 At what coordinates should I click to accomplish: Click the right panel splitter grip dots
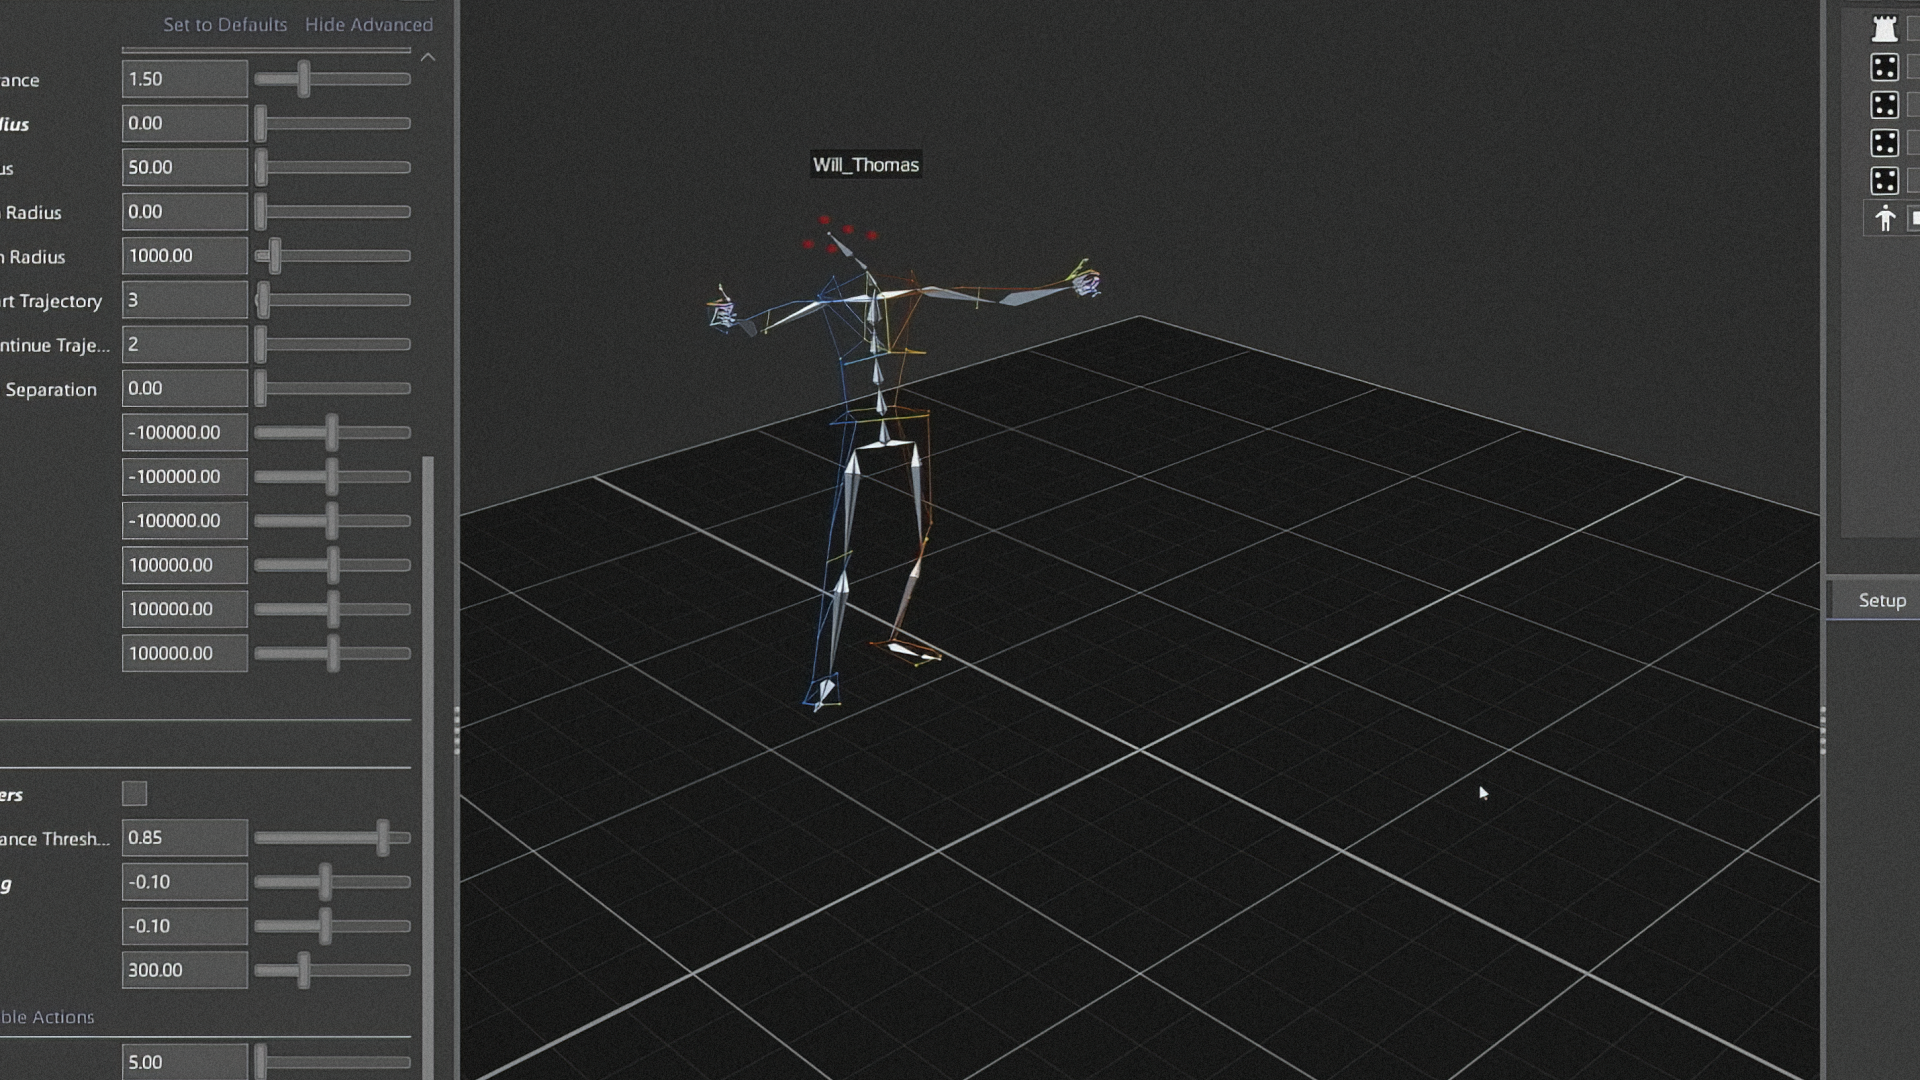coord(1822,731)
